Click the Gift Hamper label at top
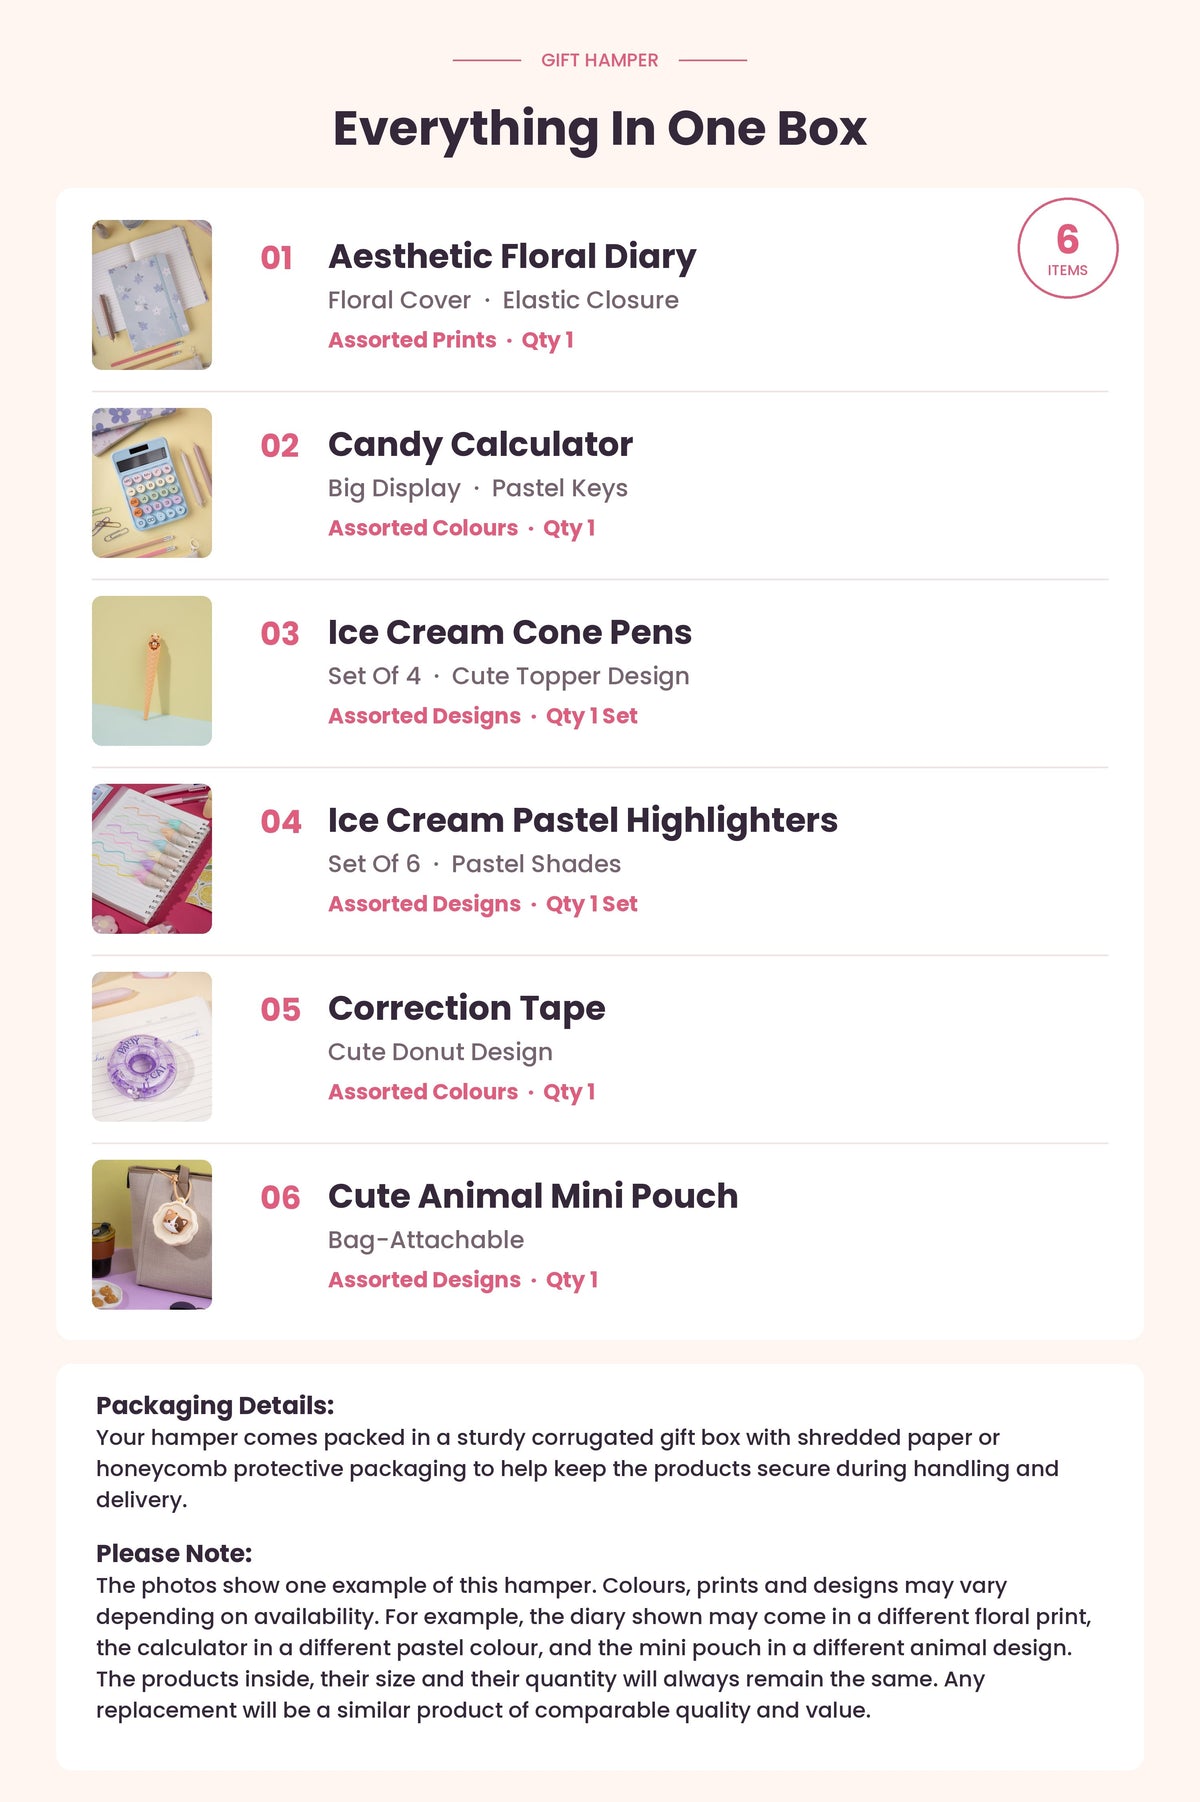The height and width of the screenshot is (1802, 1200). [x=600, y=60]
